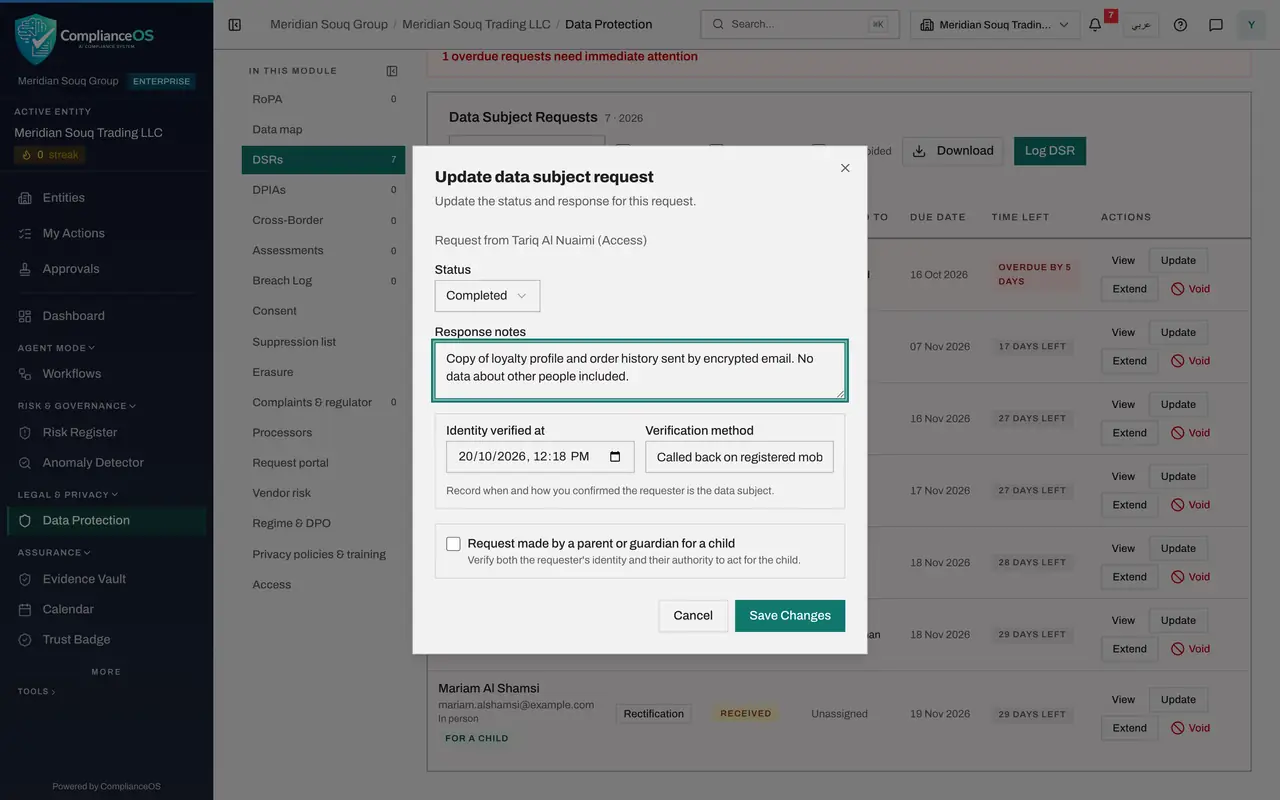Open the notifications bell icon

pyautogui.click(x=1095, y=25)
